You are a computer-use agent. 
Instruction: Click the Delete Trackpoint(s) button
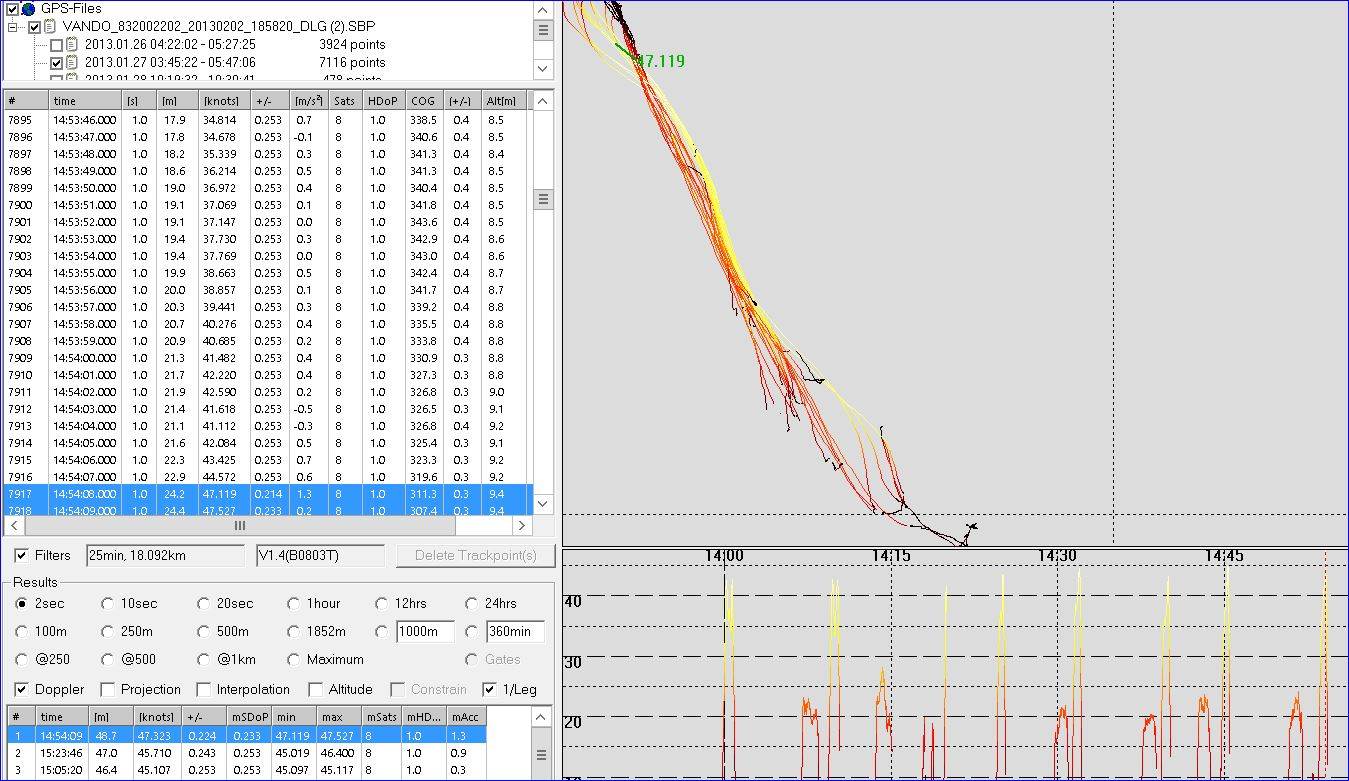[475, 555]
